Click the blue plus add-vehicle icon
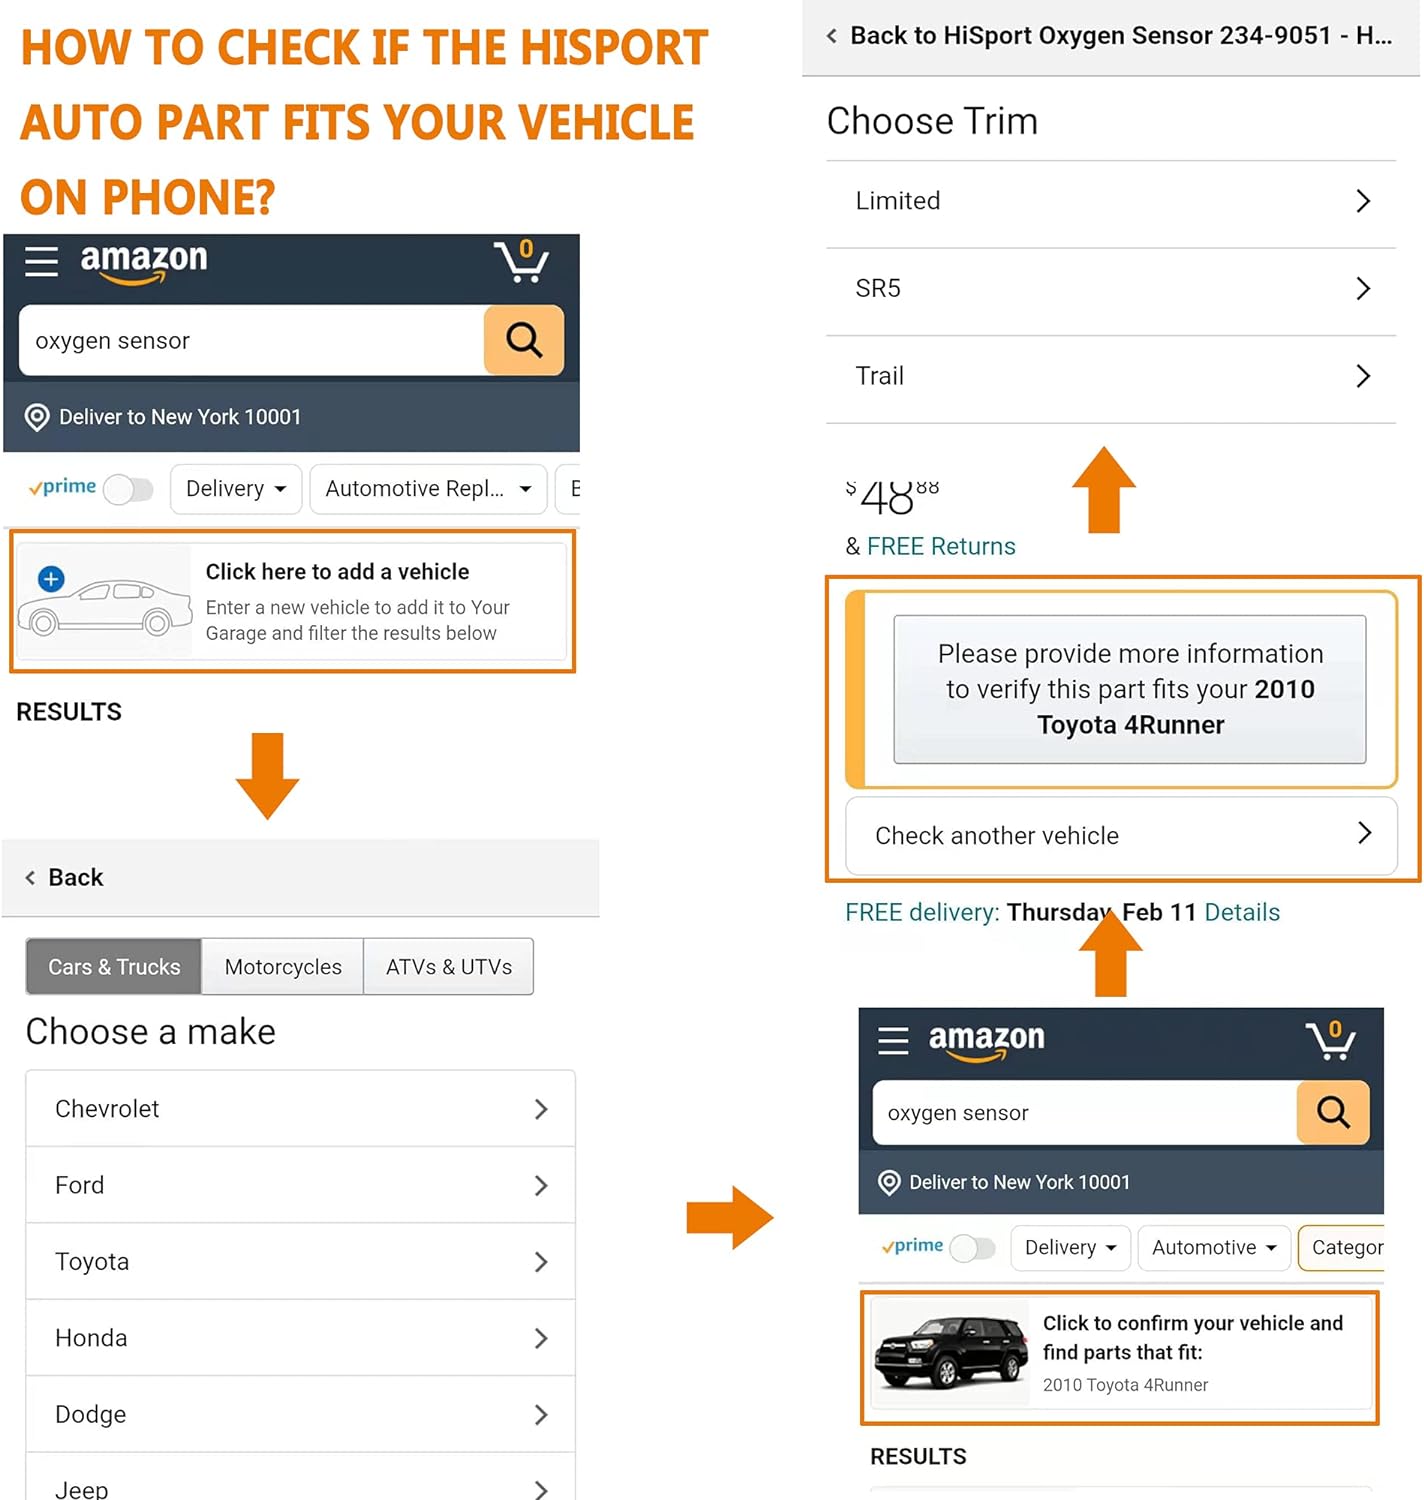Image resolution: width=1424 pixels, height=1500 pixels. (51, 578)
